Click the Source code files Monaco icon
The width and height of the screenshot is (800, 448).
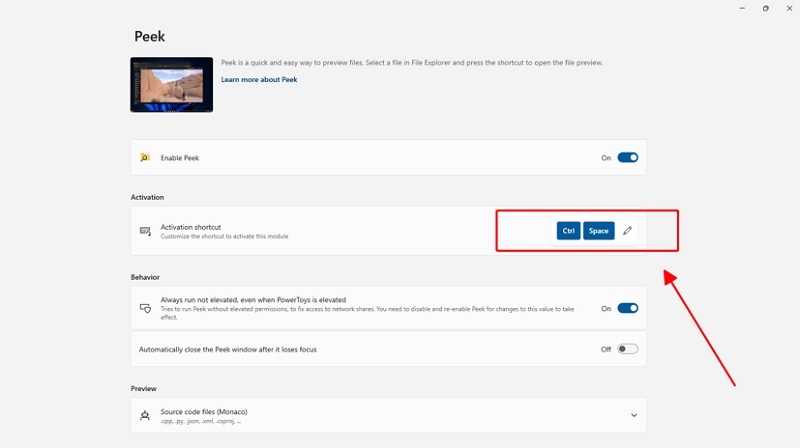[145, 415]
